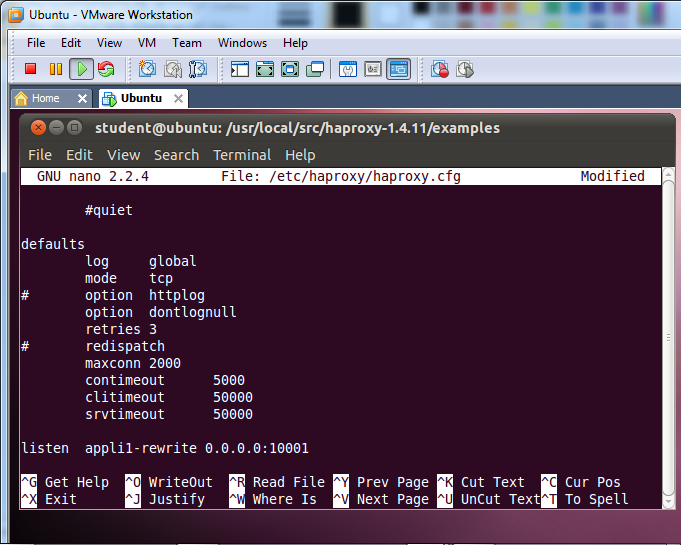
Task: Click the summary view wrench window icon
Action: tap(348, 69)
